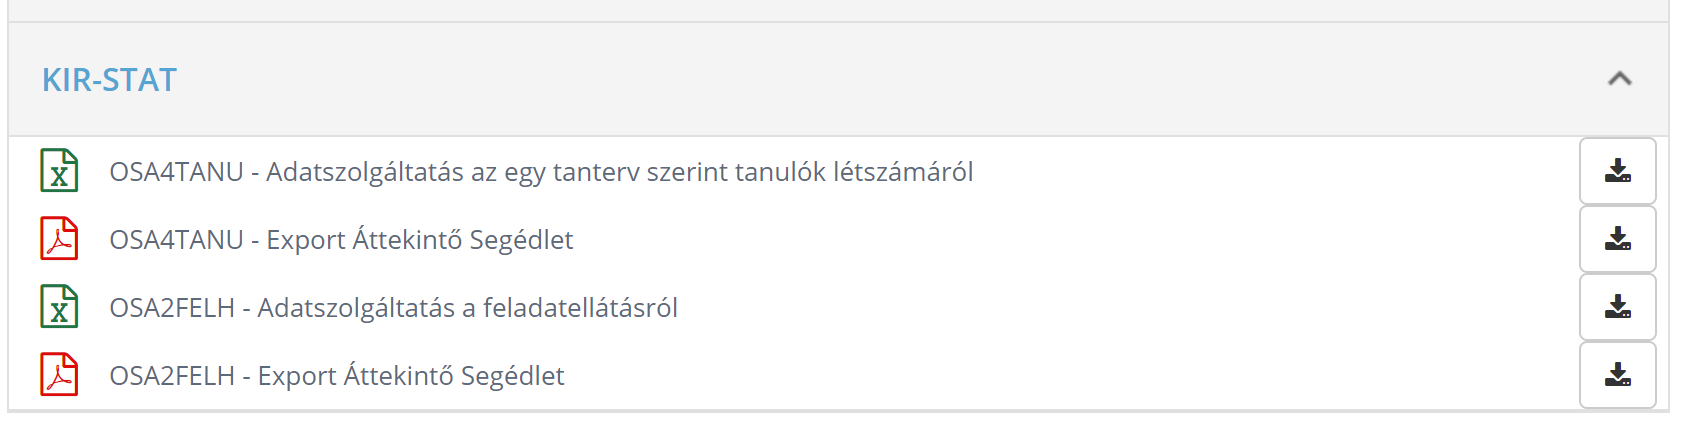This screenshot has width=1681, height=433.
Task: Open 'OSA4TANU - Adatszolgáltatás az egy tanterv' entry text
Action: click(x=541, y=172)
